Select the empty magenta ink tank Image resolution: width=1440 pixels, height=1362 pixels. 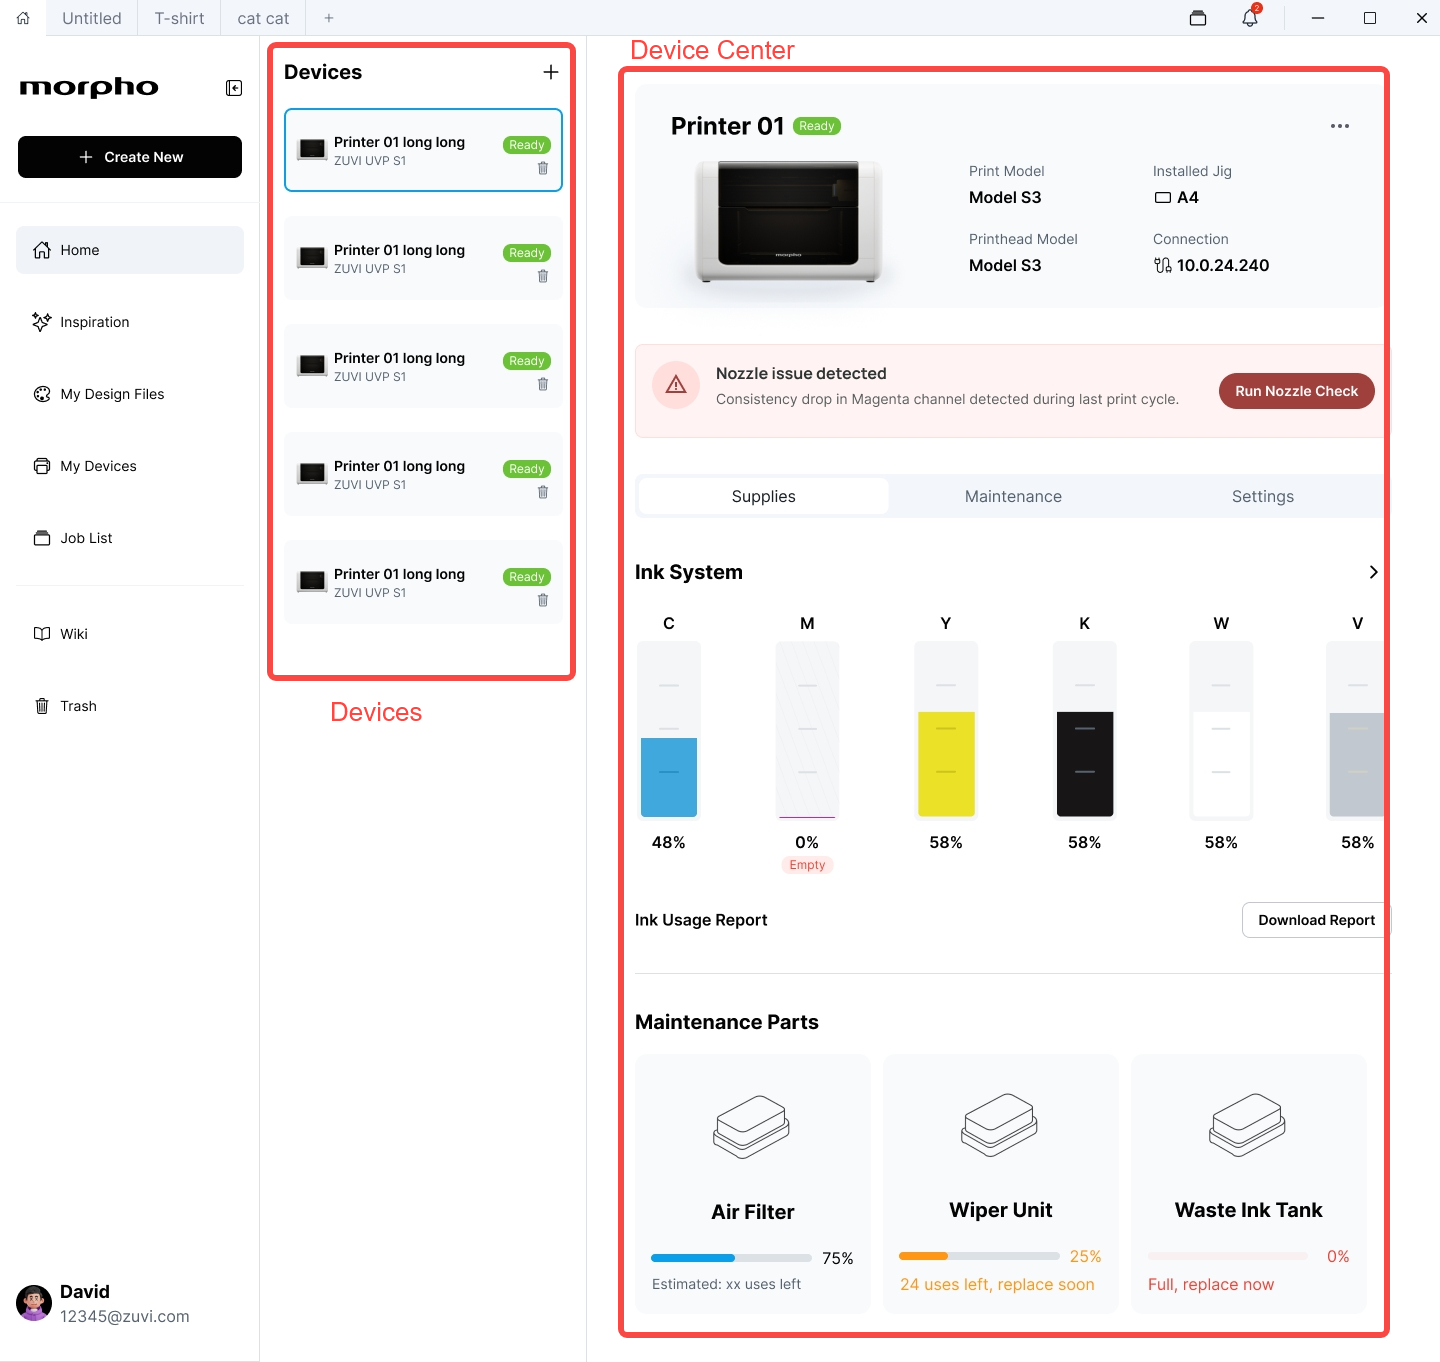(x=807, y=730)
